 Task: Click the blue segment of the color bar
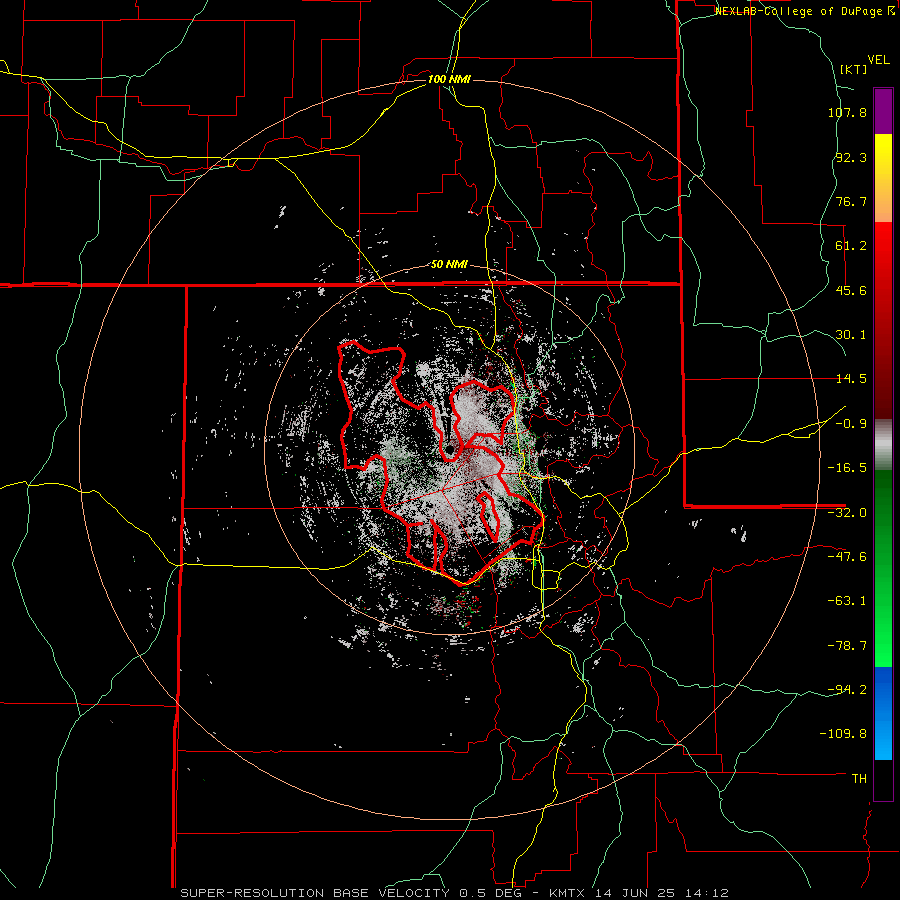pos(883,713)
